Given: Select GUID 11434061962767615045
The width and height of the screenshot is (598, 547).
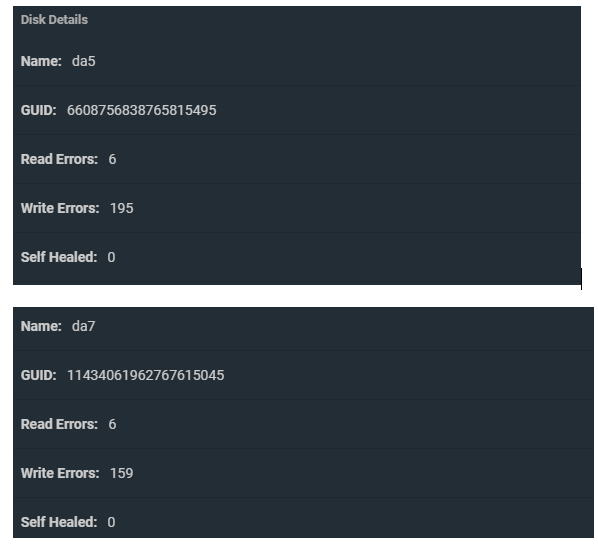Looking at the screenshot, I should click(x=146, y=375).
